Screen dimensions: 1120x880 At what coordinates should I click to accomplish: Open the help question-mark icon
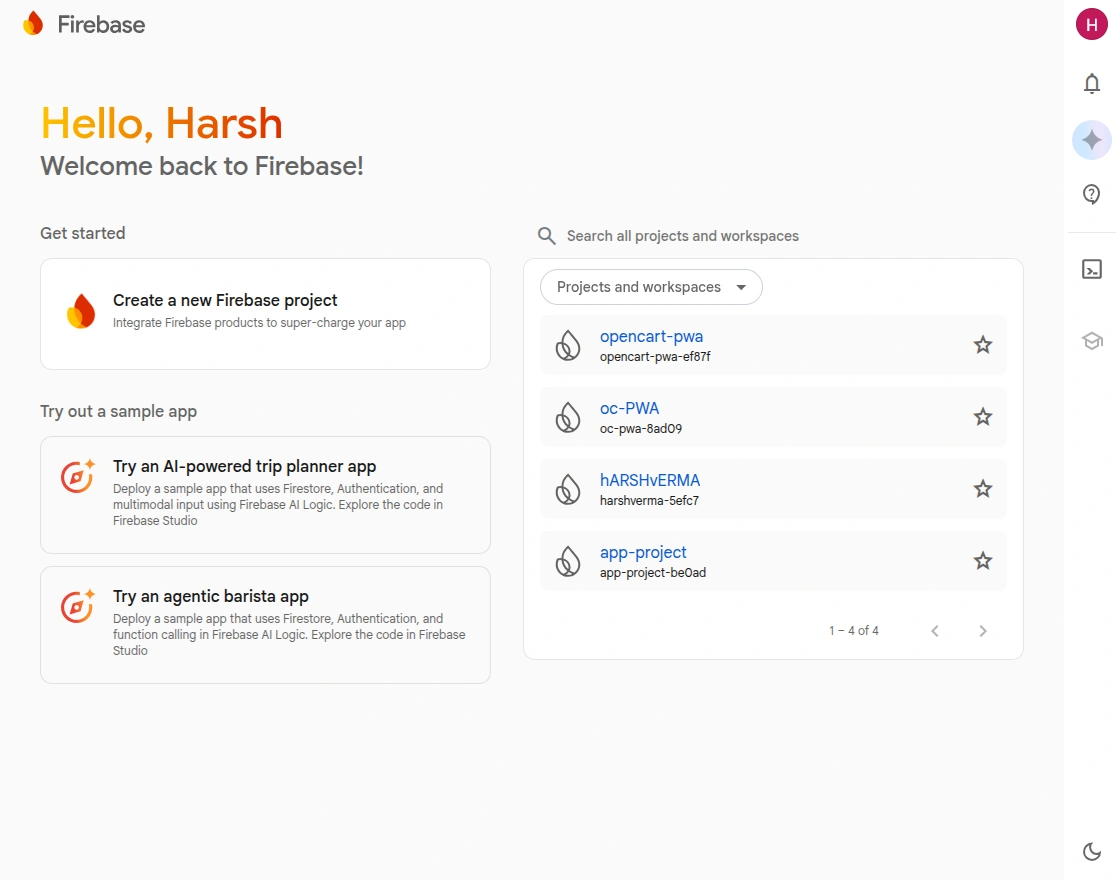(1091, 194)
